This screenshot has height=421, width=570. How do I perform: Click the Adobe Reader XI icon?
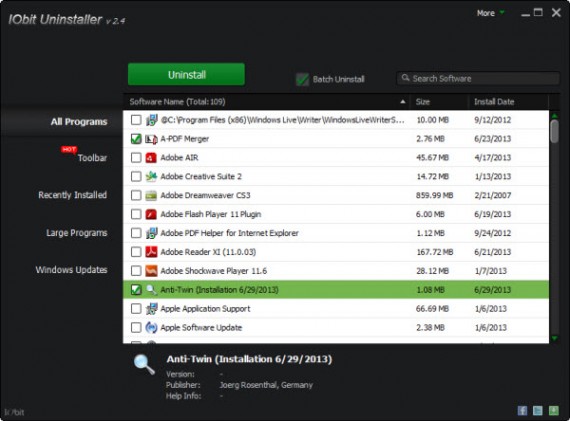(x=151, y=252)
